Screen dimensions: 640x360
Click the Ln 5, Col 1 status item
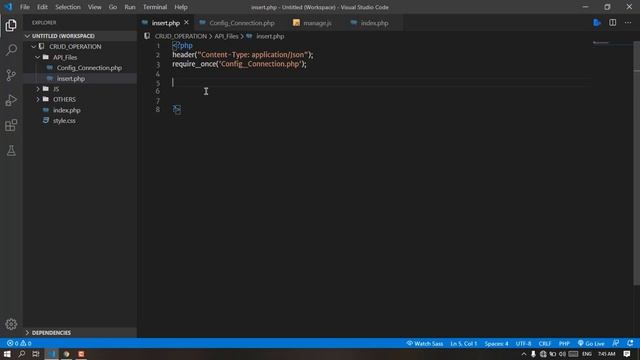tap(464, 343)
